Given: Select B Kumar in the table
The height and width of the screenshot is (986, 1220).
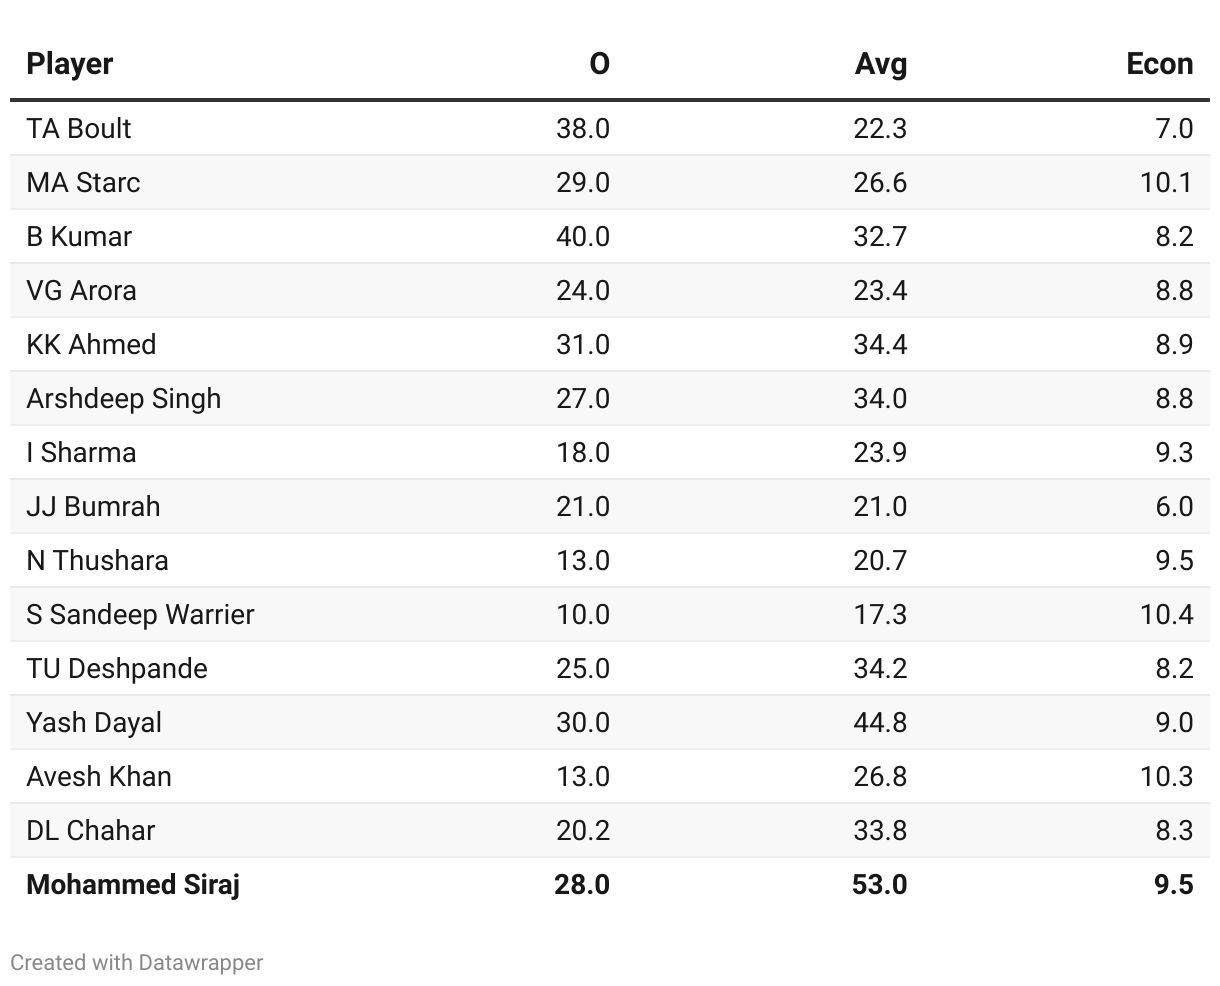Looking at the screenshot, I should coord(79,236).
